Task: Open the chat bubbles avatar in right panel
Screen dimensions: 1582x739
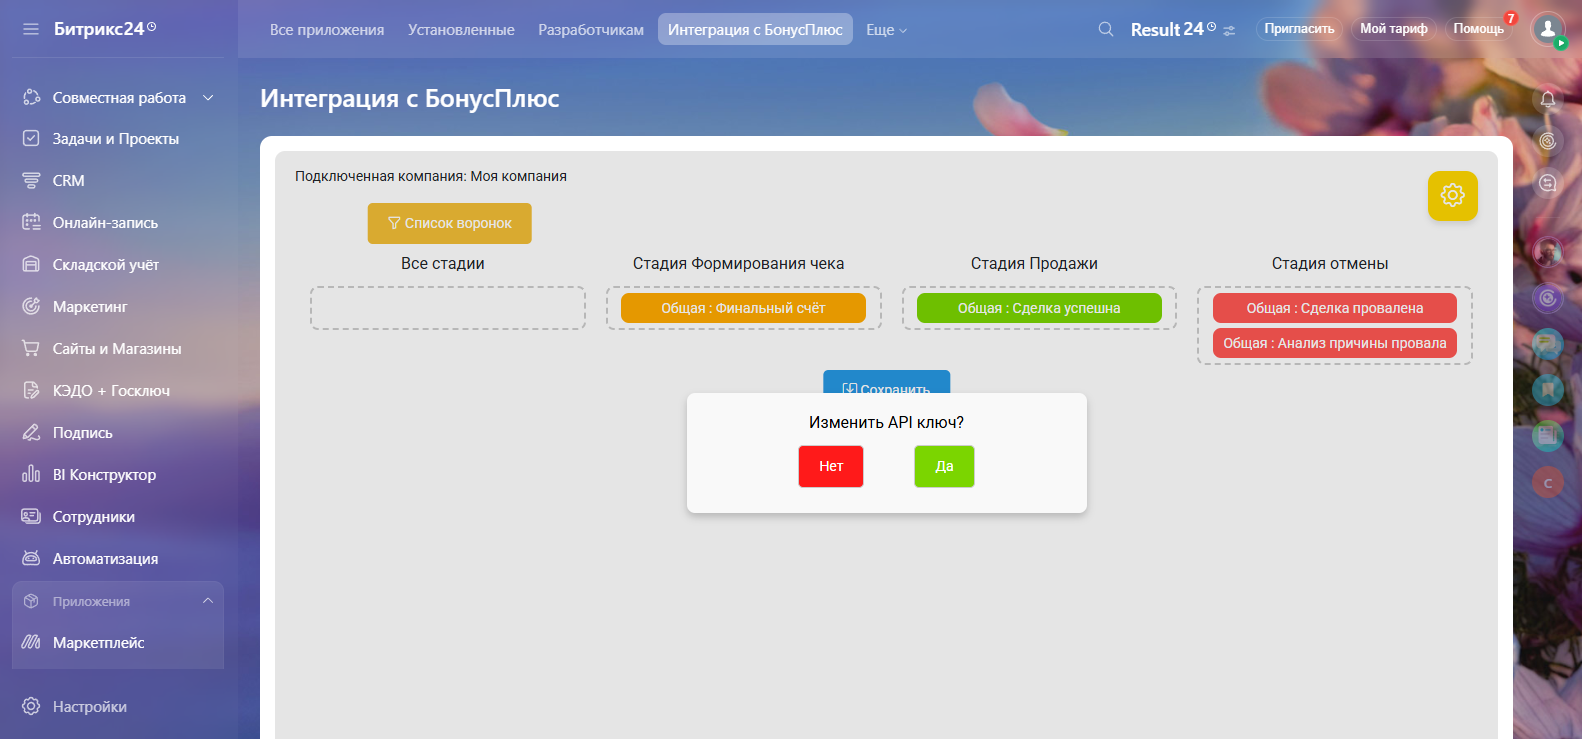Action: [x=1548, y=344]
